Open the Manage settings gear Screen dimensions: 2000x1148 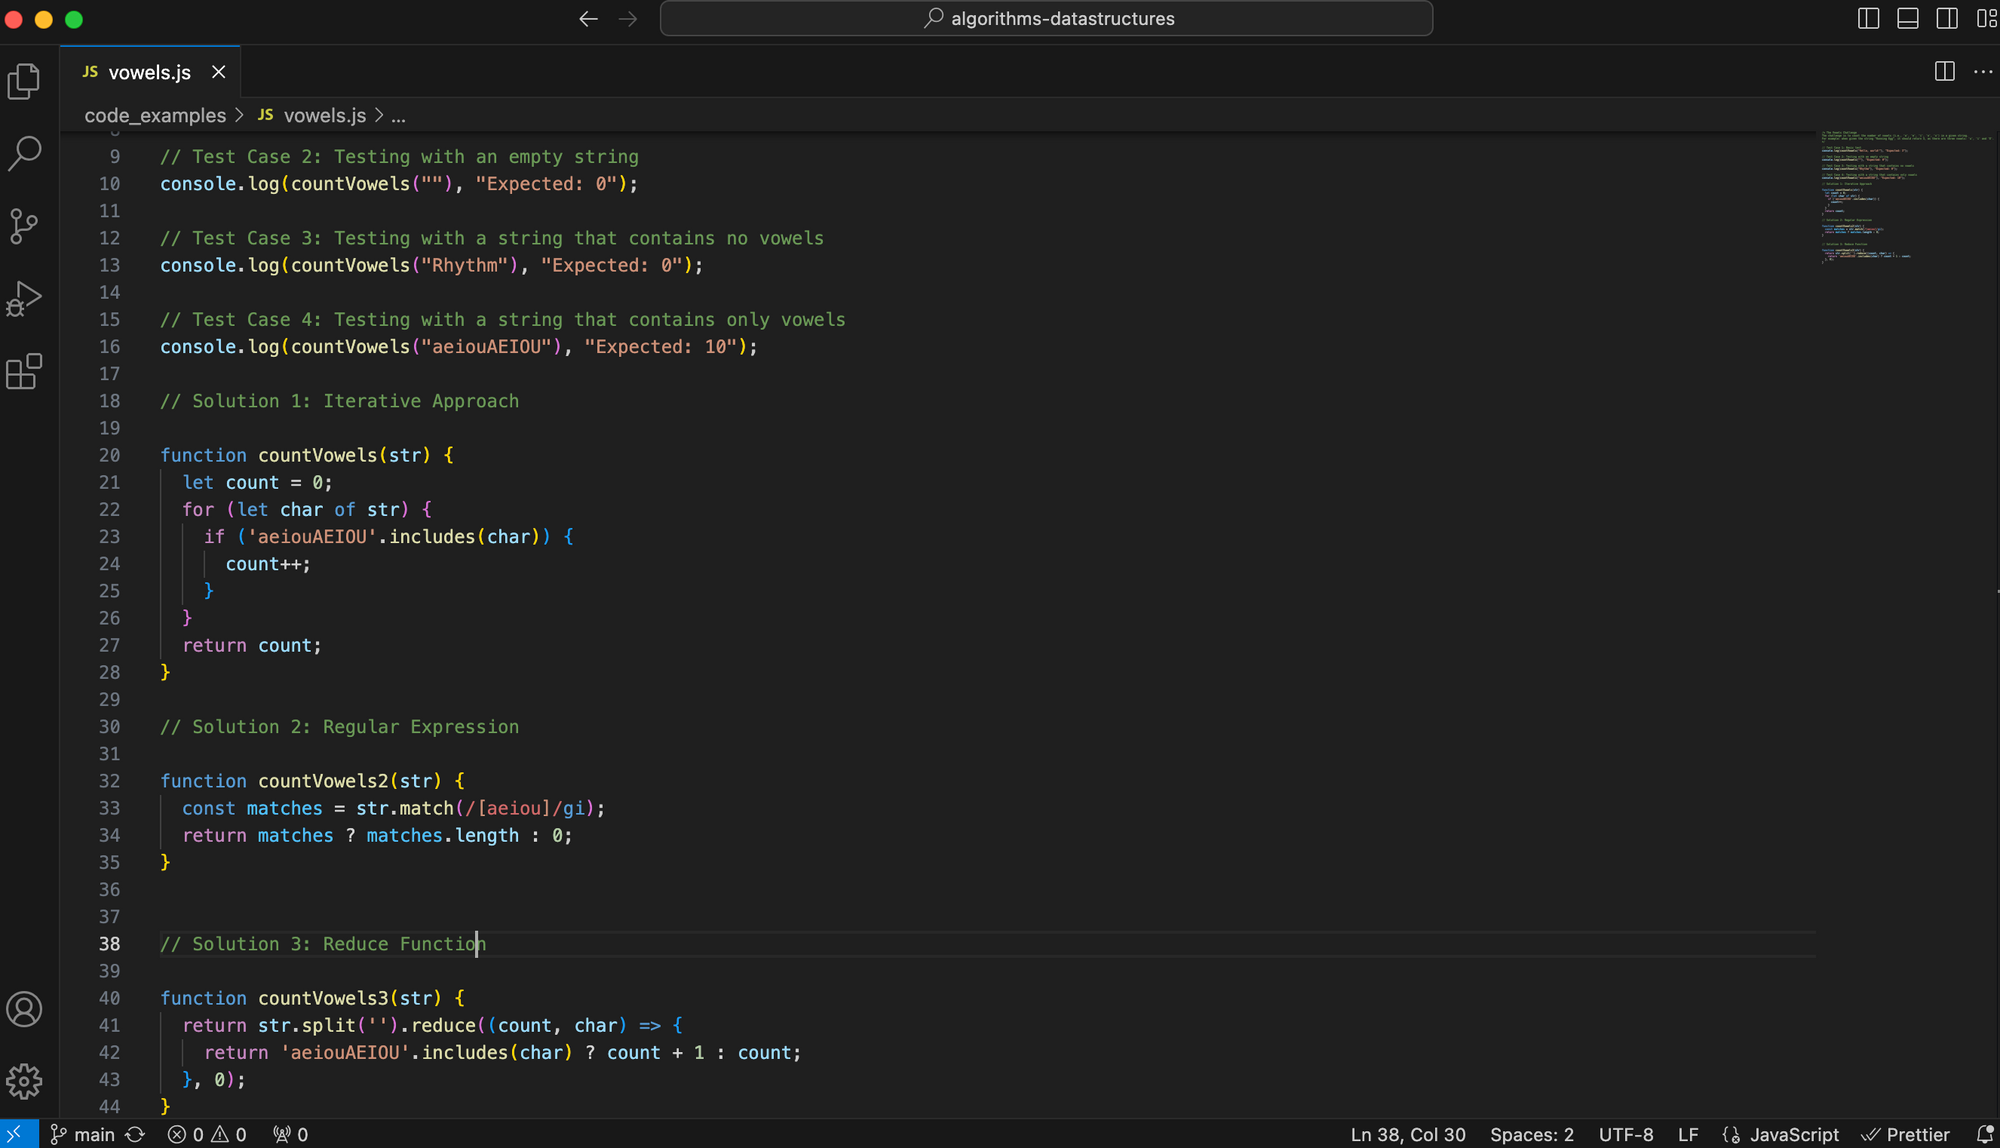click(x=23, y=1081)
